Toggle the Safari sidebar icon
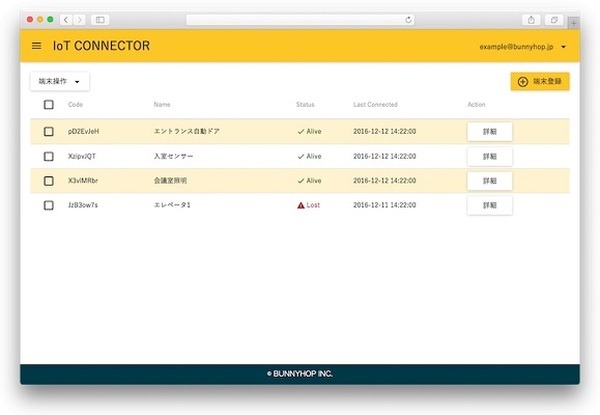 point(100,19)
